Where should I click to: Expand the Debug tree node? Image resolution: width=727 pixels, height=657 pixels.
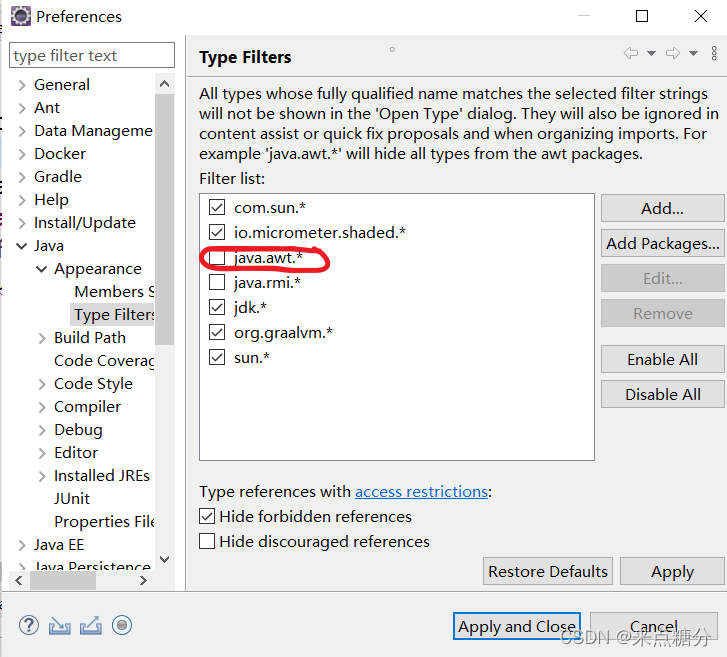coord(42,430)
